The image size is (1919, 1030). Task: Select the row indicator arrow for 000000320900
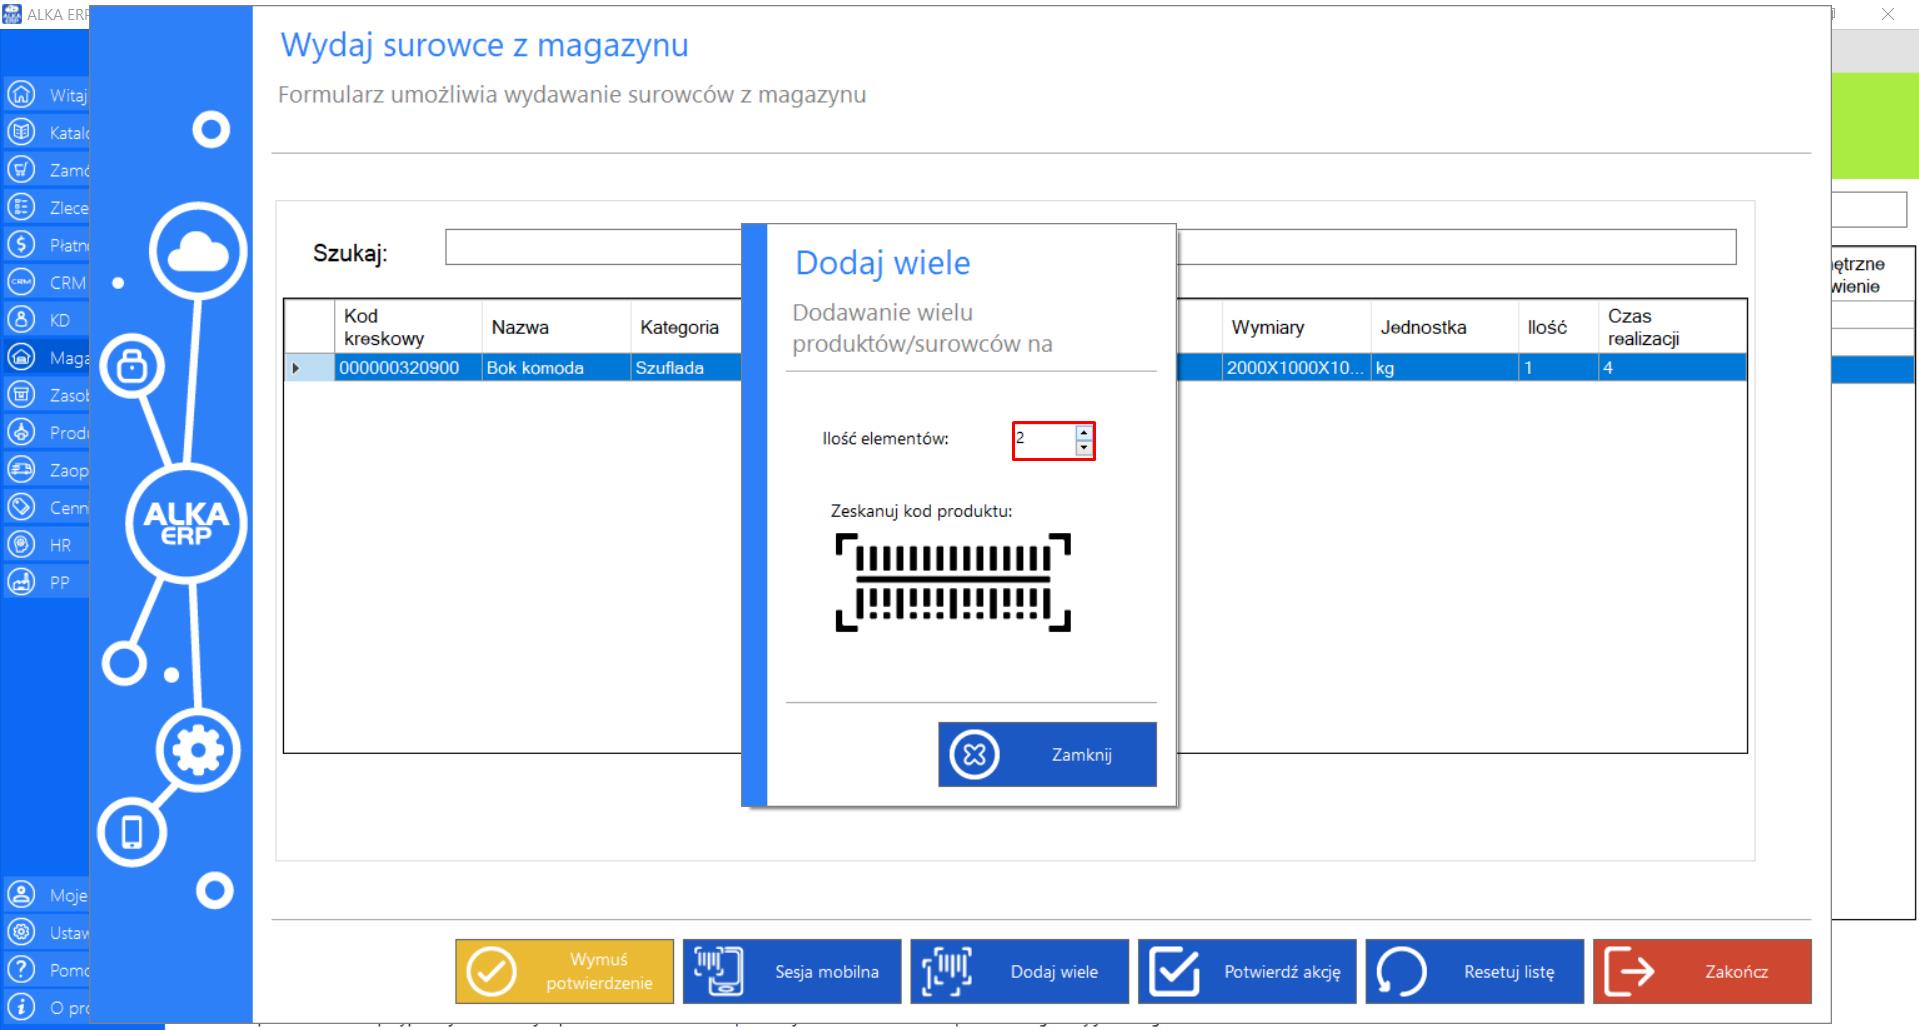(309, 368)
